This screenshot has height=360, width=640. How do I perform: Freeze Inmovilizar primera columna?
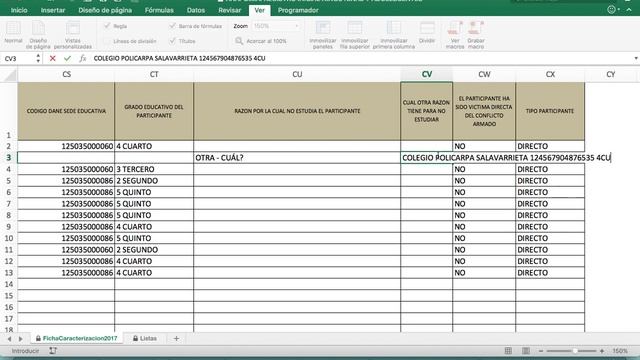coord(393,35)
